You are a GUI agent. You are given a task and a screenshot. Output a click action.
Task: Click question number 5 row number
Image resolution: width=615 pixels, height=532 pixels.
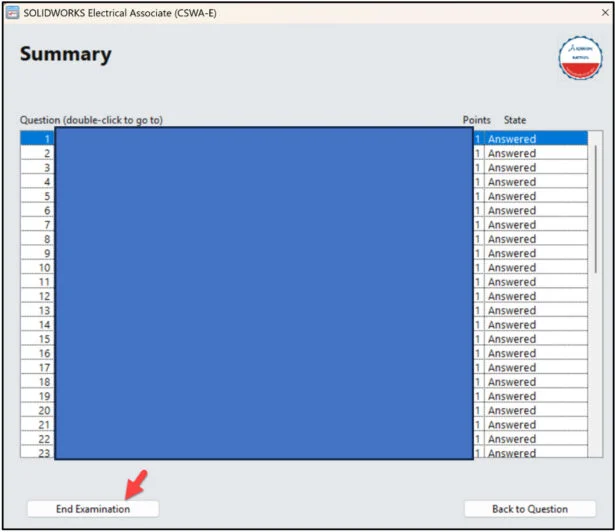pyautogui.click(x=46, y=196)
